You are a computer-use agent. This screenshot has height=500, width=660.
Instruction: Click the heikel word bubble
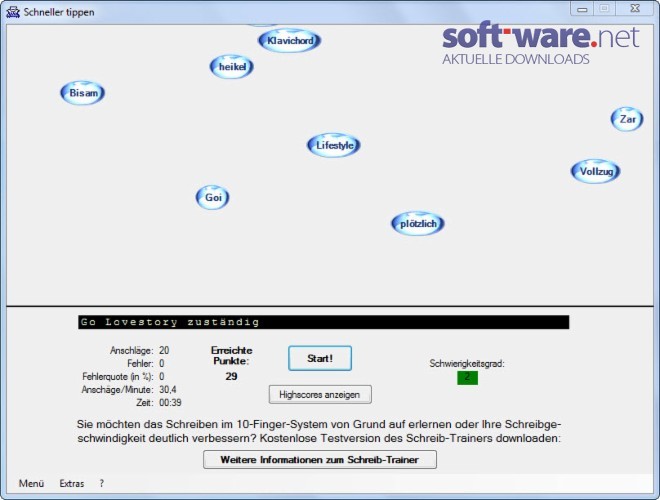coord(232,66)
